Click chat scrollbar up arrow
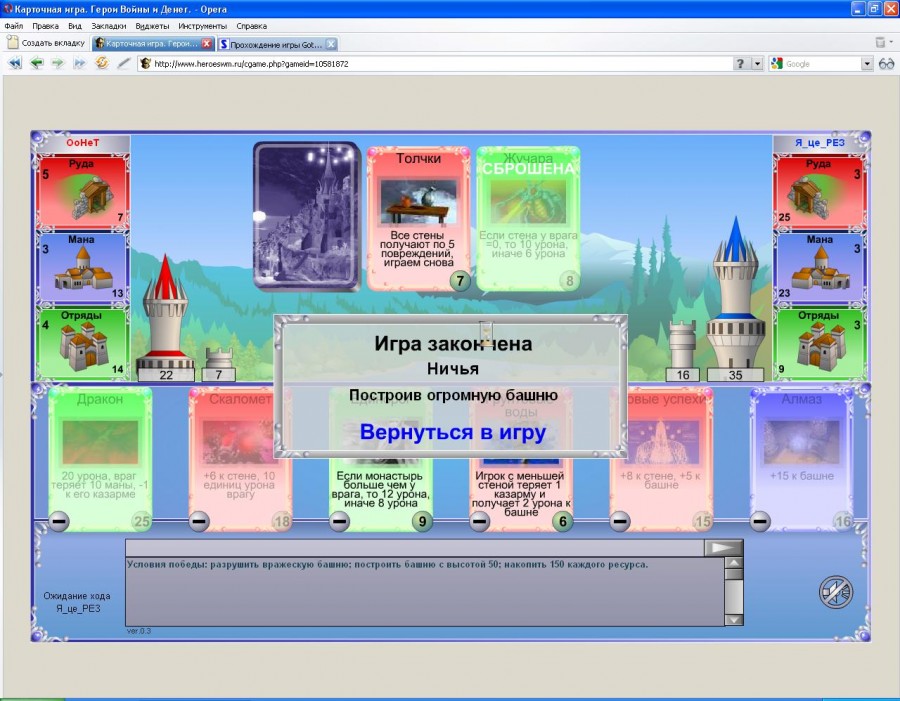Image resolution: width=900 pixels, height=701 pixels. click(734, 562)
